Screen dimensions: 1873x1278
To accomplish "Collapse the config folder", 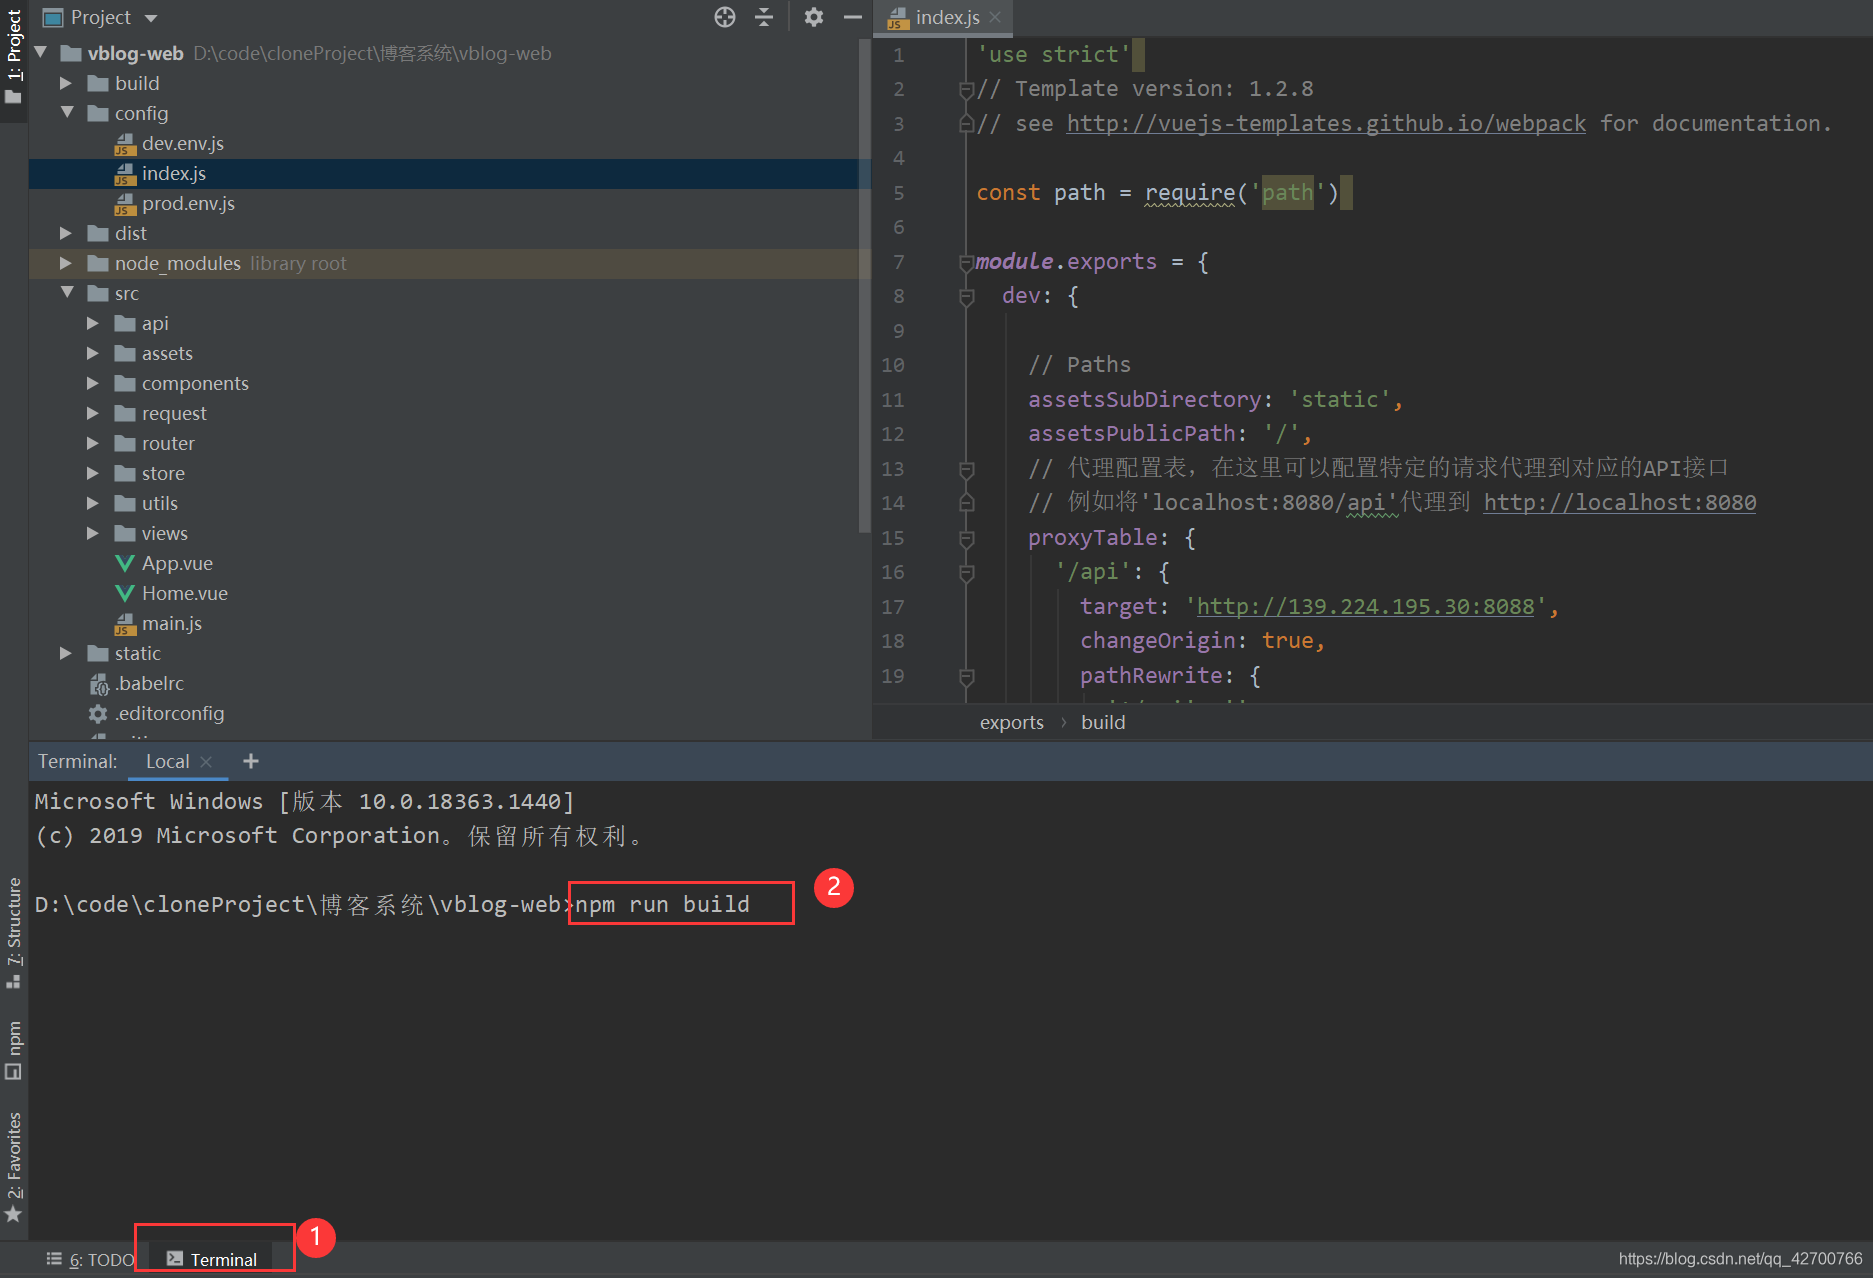I will tap(67, 113).
